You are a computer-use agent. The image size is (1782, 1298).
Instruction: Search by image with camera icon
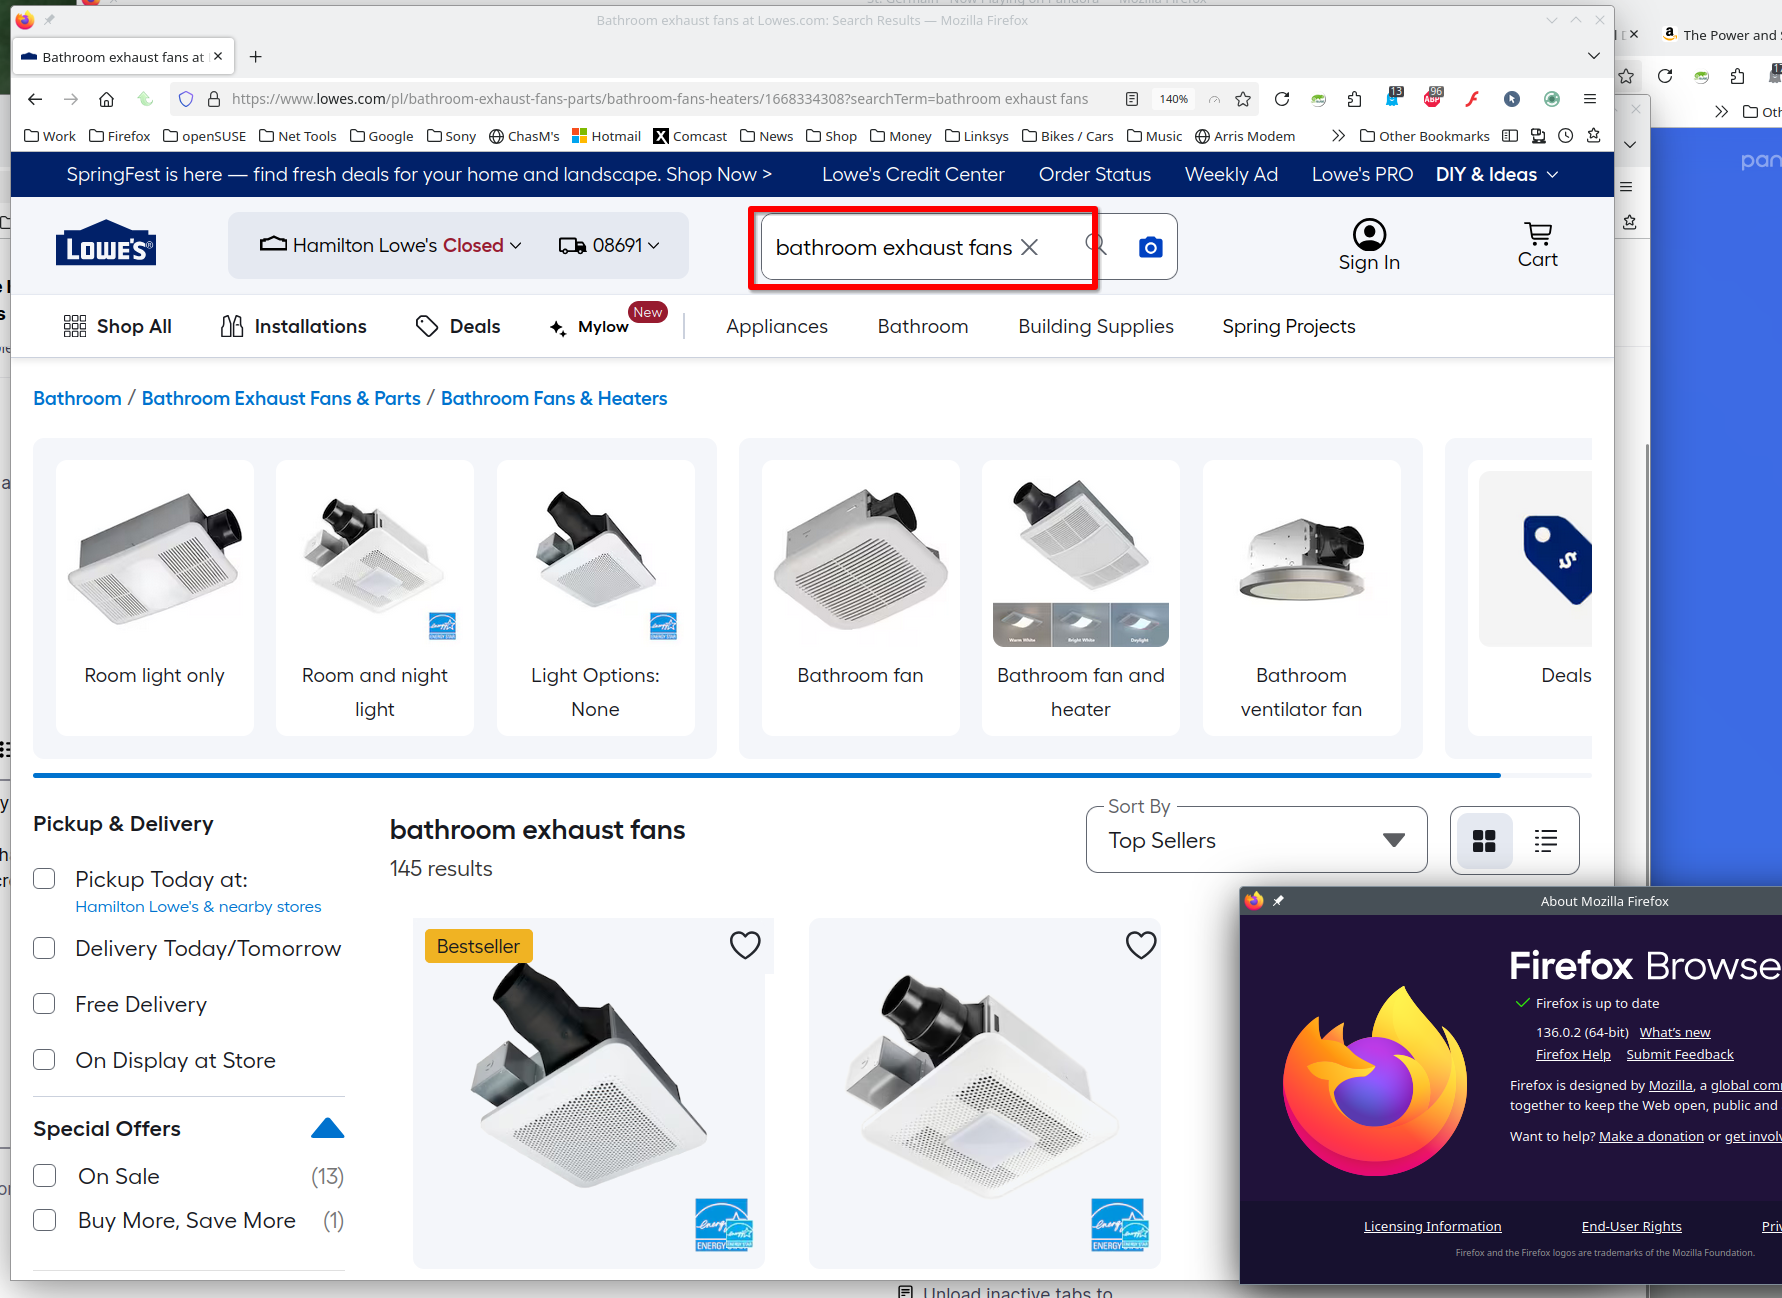pyautogui.click(x=1151, y=247)
